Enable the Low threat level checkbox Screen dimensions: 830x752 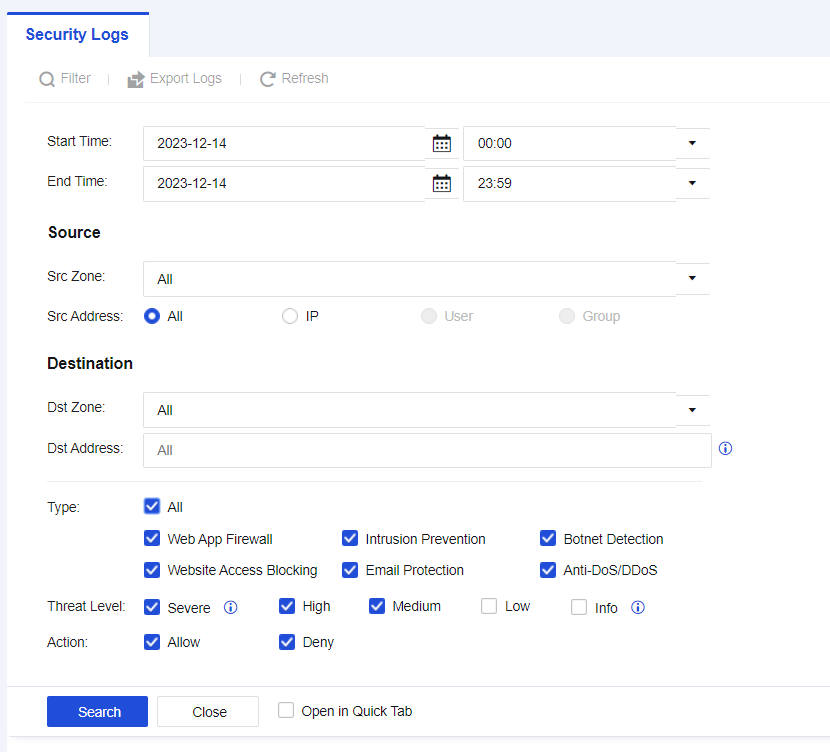(489, 606)
